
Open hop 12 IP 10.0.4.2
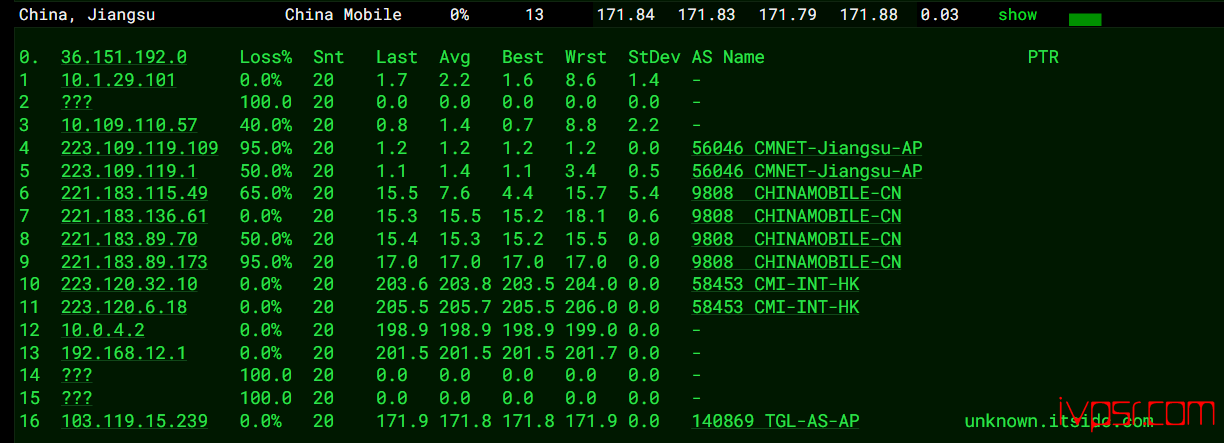(103, 330)
